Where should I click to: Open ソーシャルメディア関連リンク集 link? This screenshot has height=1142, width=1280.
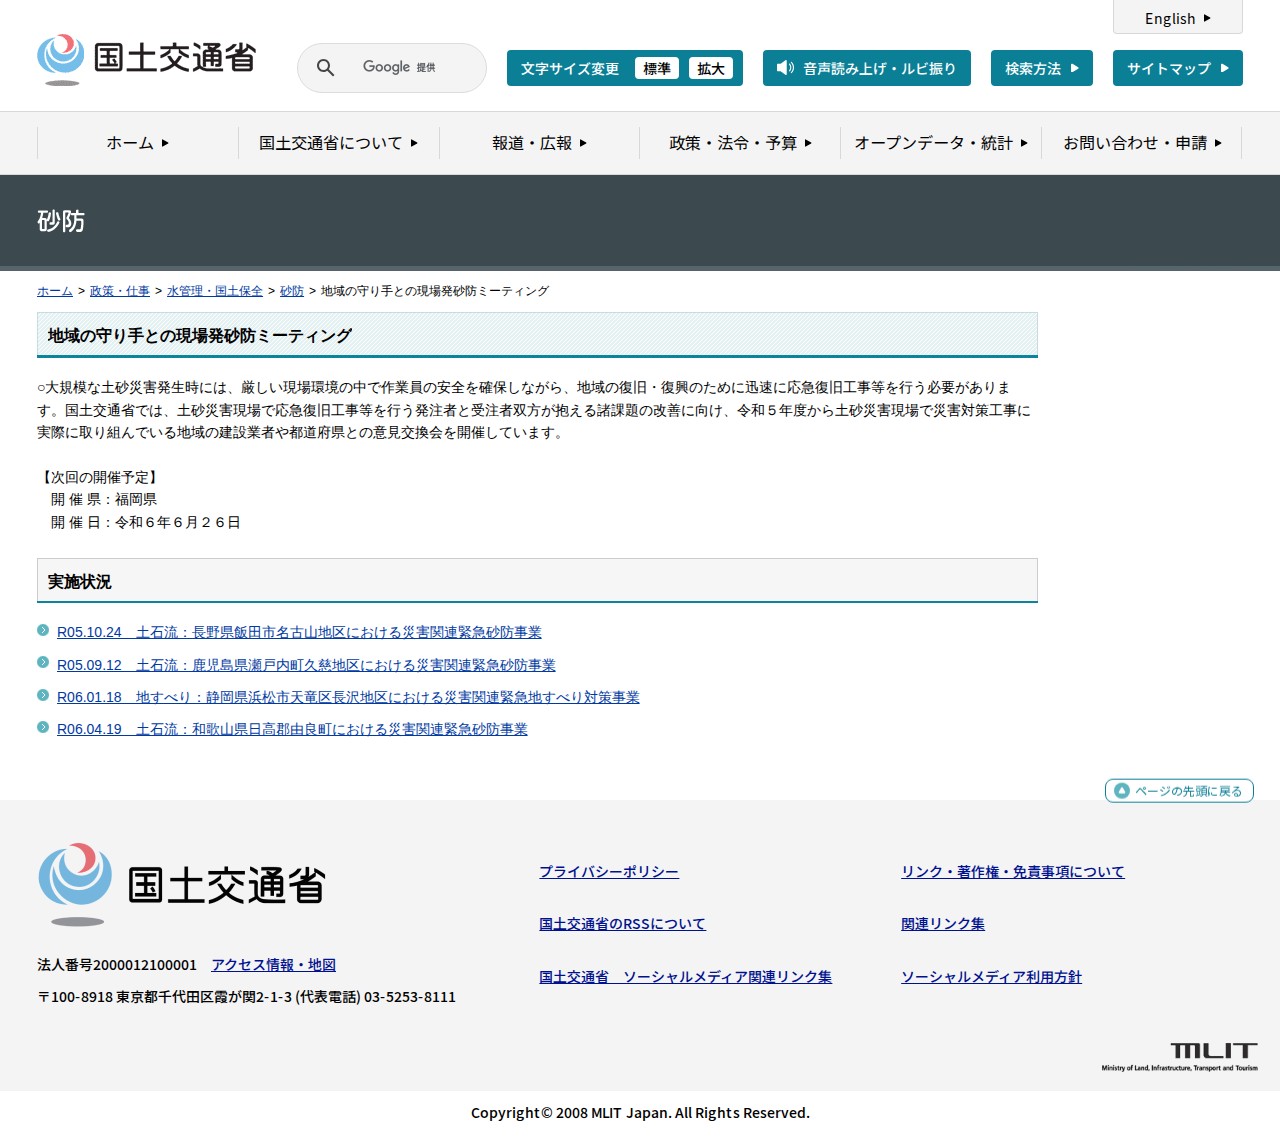685,977
